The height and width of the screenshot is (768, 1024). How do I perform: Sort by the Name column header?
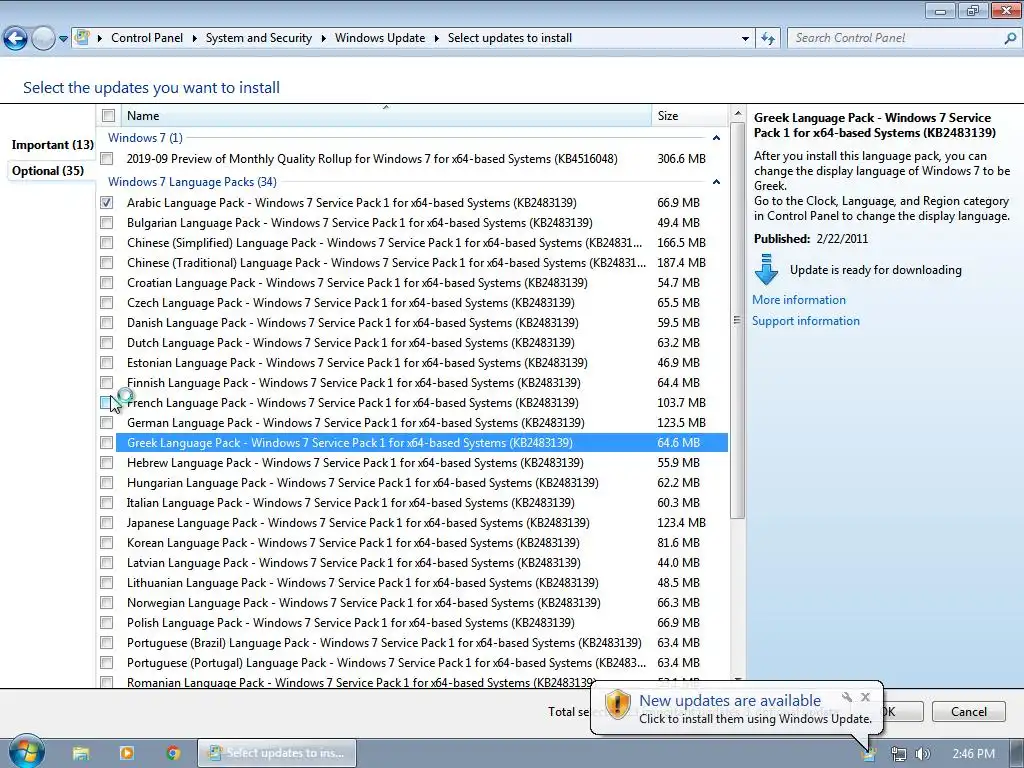(x=386, y=116)
